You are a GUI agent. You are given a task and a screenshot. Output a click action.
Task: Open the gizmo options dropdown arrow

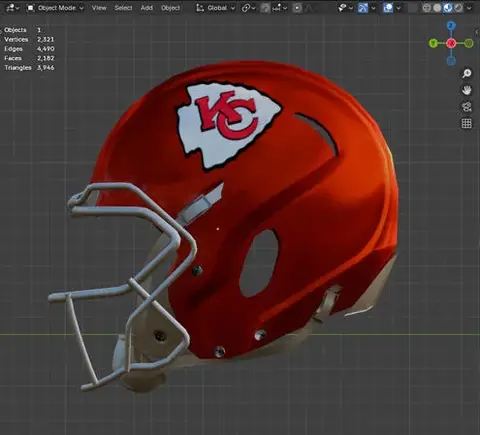point(373,8)
